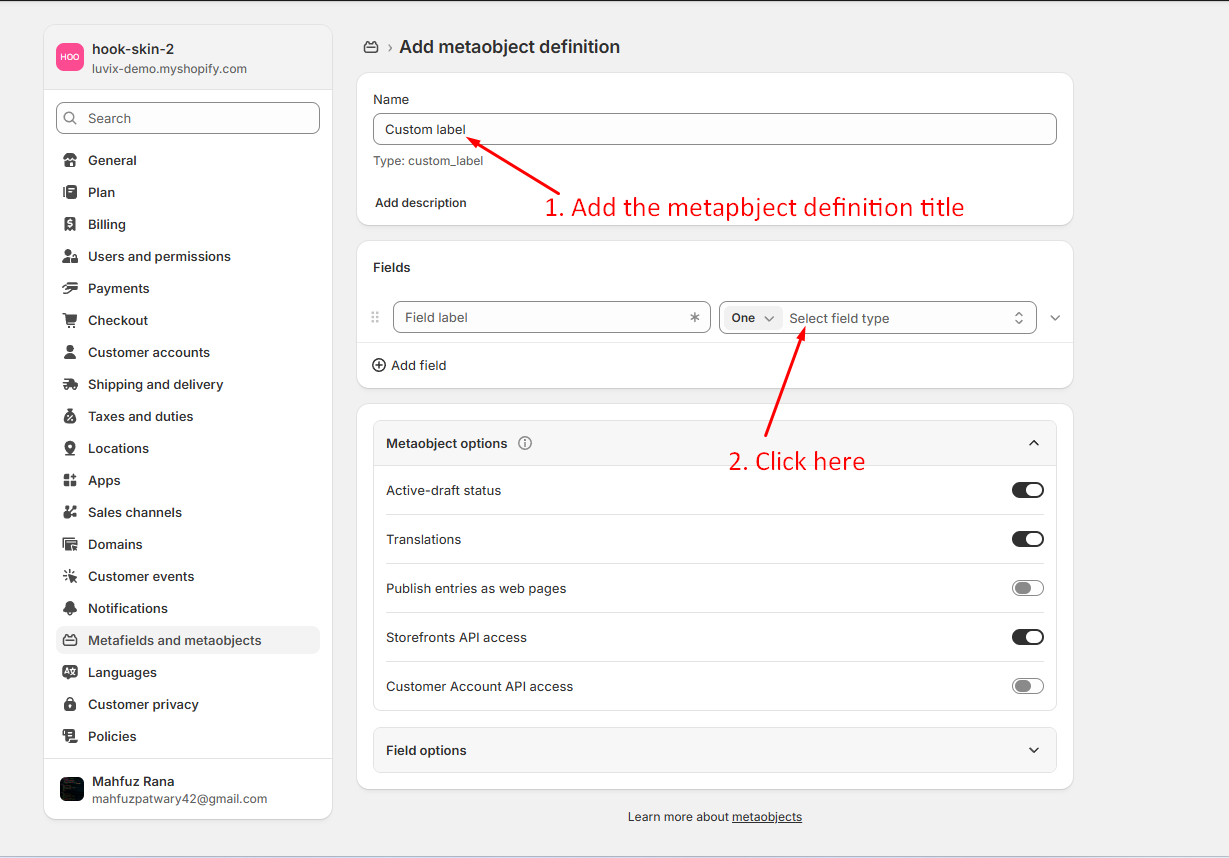Click the Shipping and delivery truck icon
Image resolution: width=1229 pixels, height=858 pixels.
tap(70, 384)
